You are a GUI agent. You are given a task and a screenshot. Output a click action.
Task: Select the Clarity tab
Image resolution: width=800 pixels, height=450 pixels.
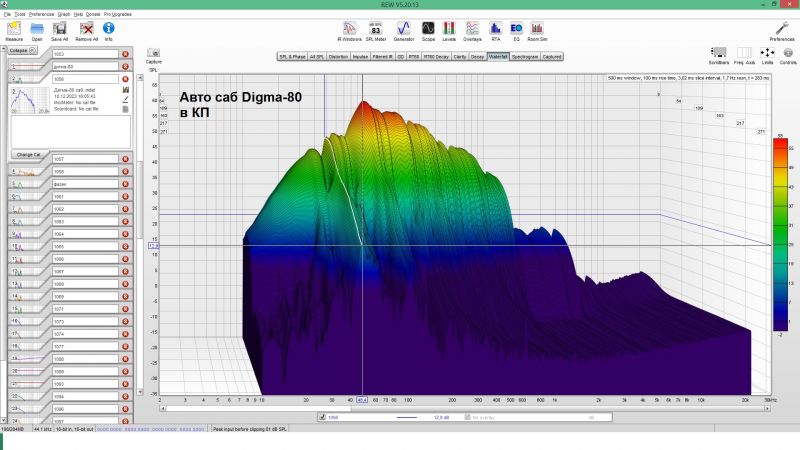(x=460, y=57)
